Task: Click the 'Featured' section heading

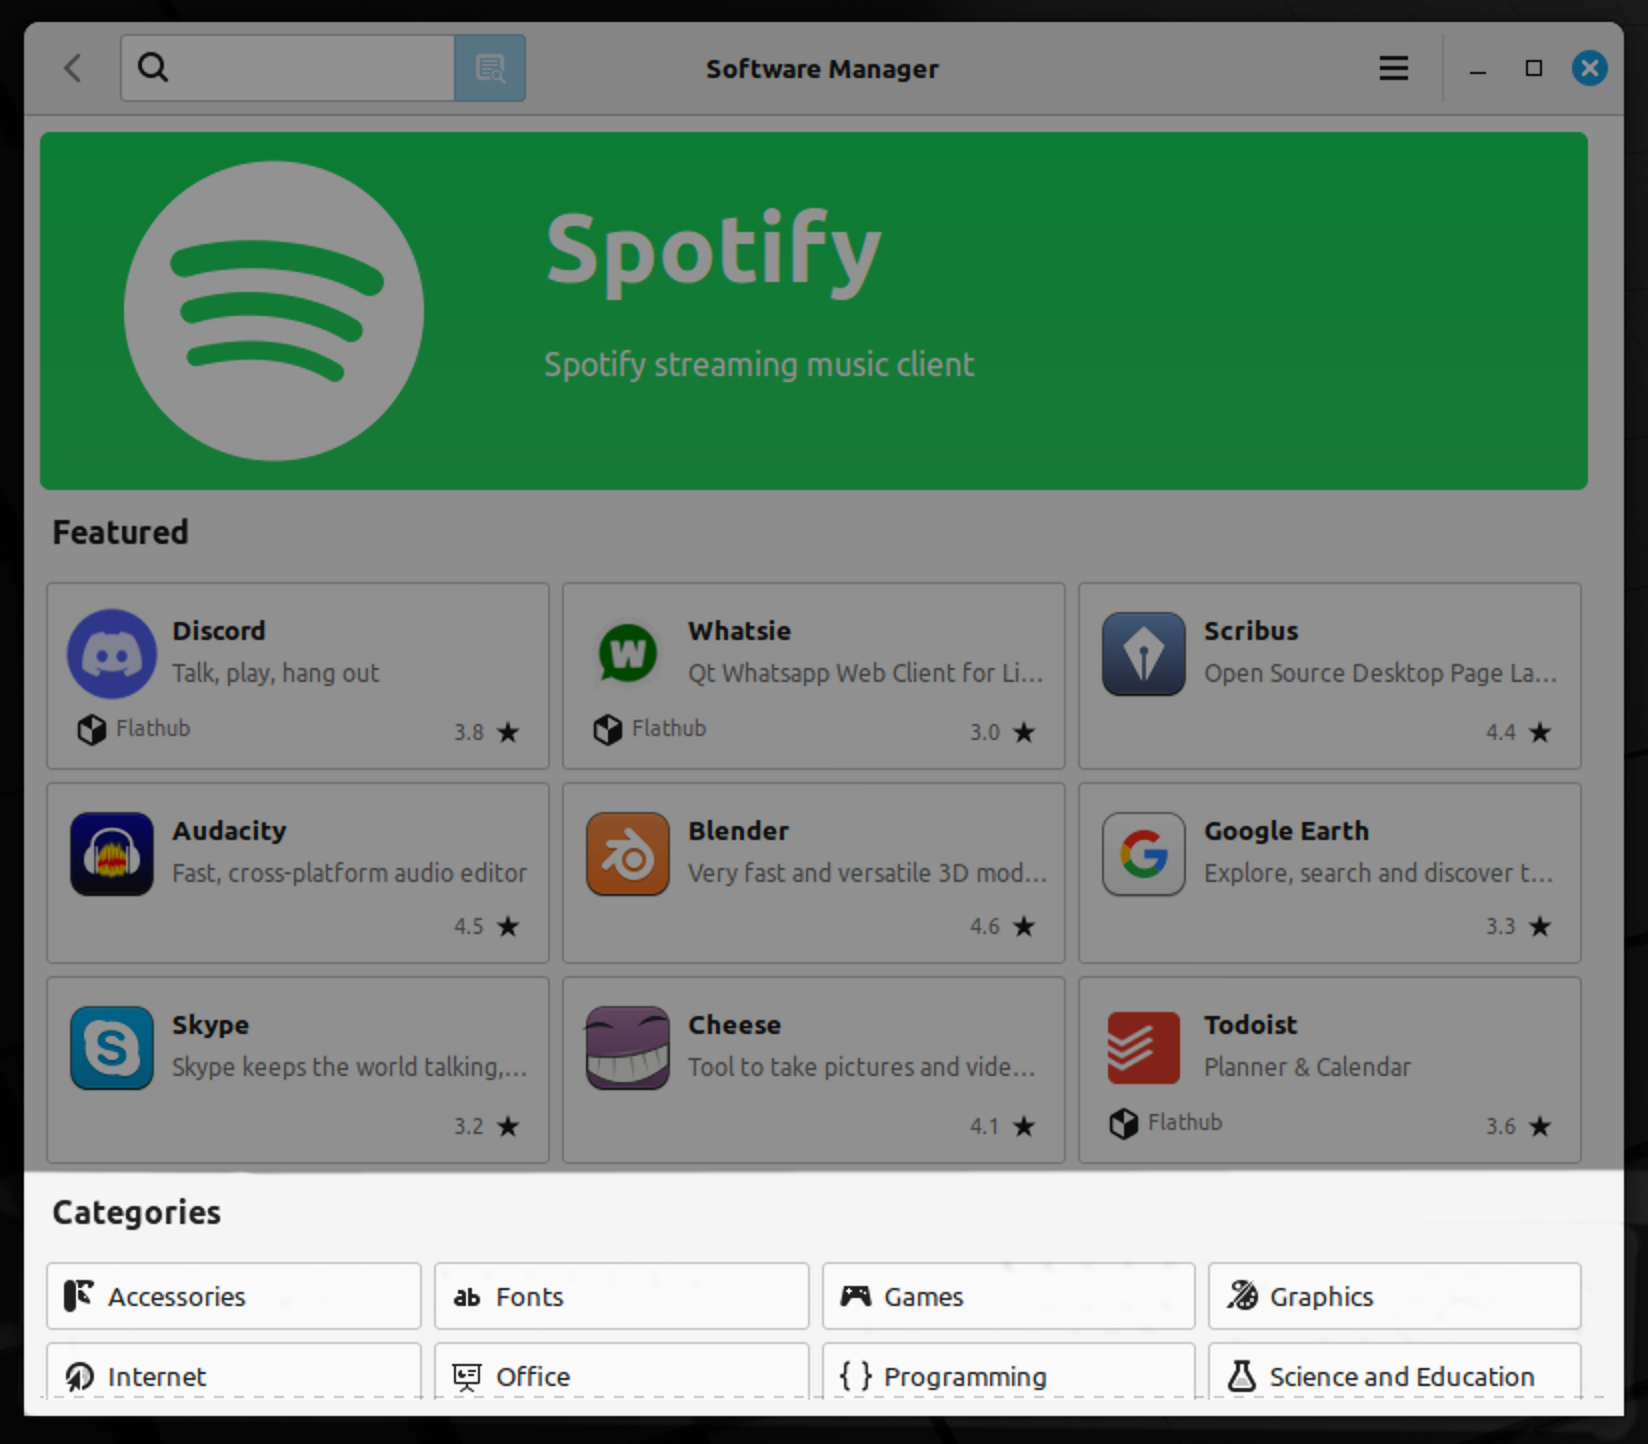Action: [120, 532]
